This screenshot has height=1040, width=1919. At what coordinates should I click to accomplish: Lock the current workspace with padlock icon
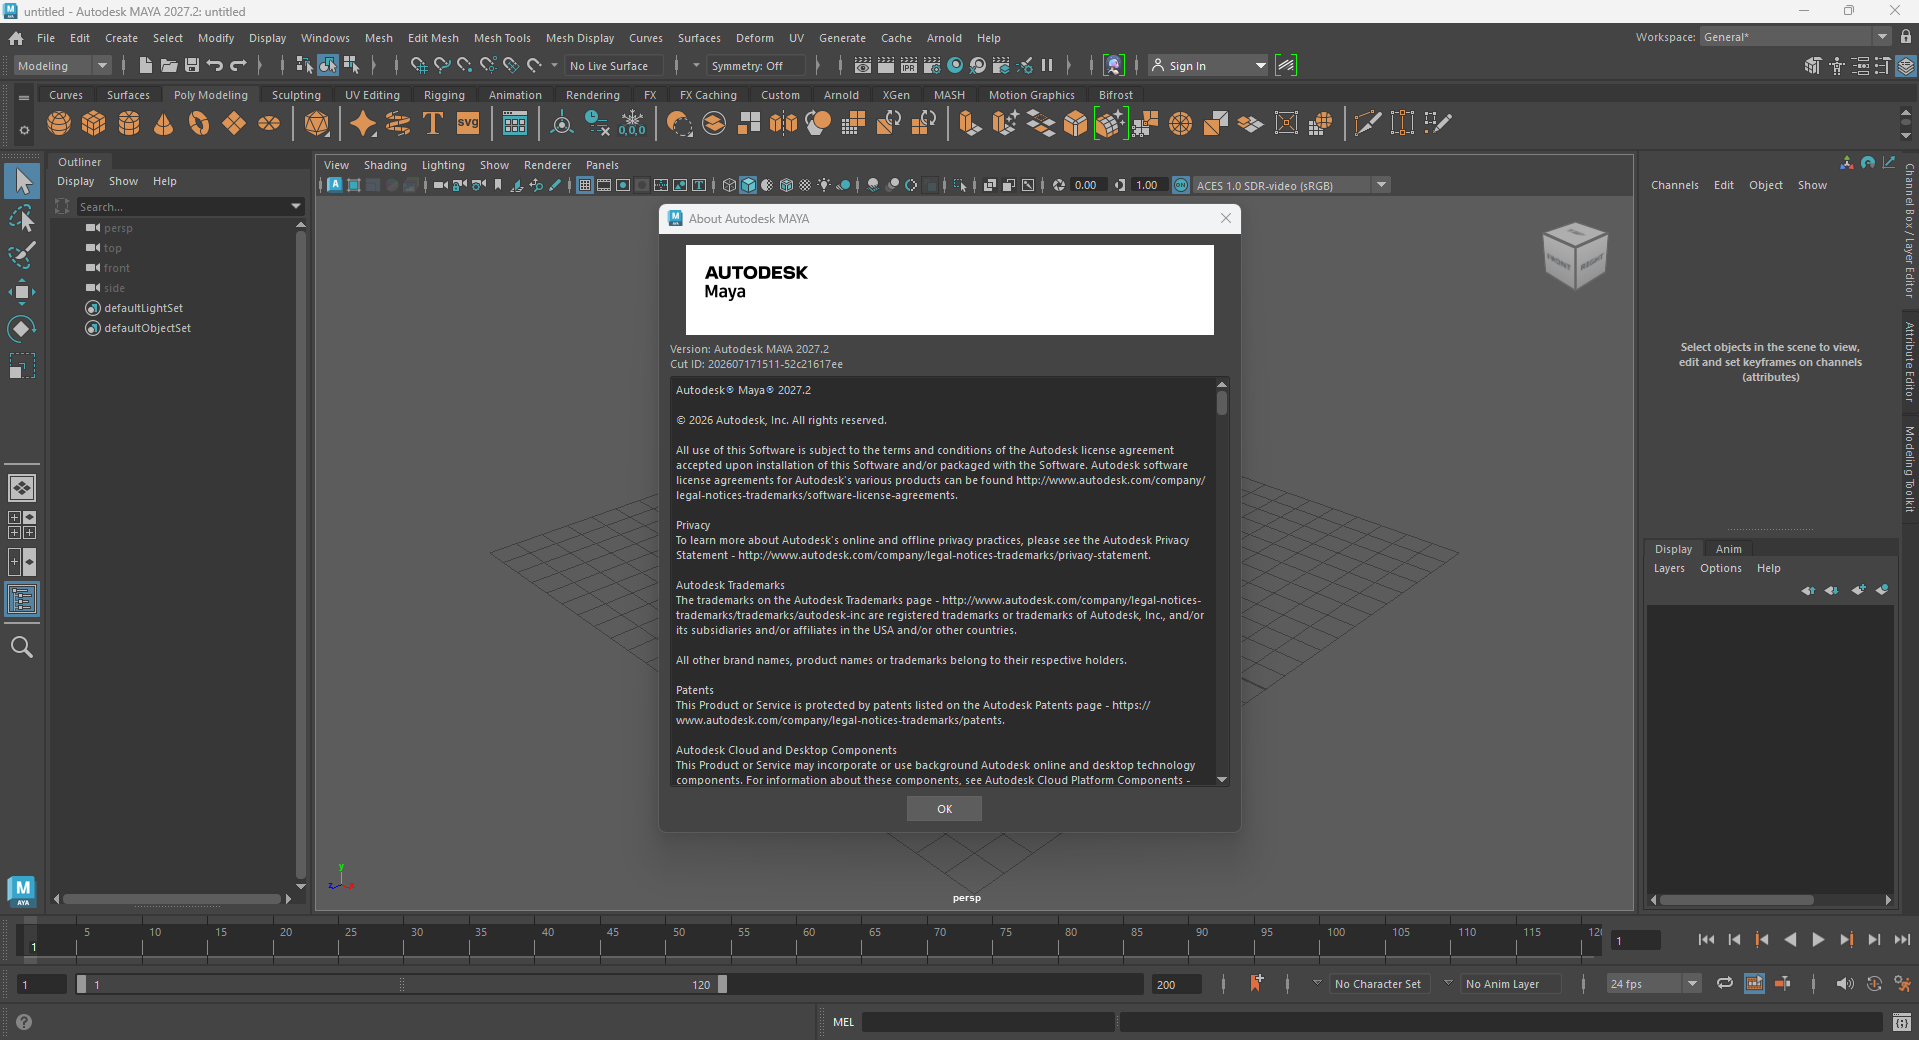(1907, 37)
